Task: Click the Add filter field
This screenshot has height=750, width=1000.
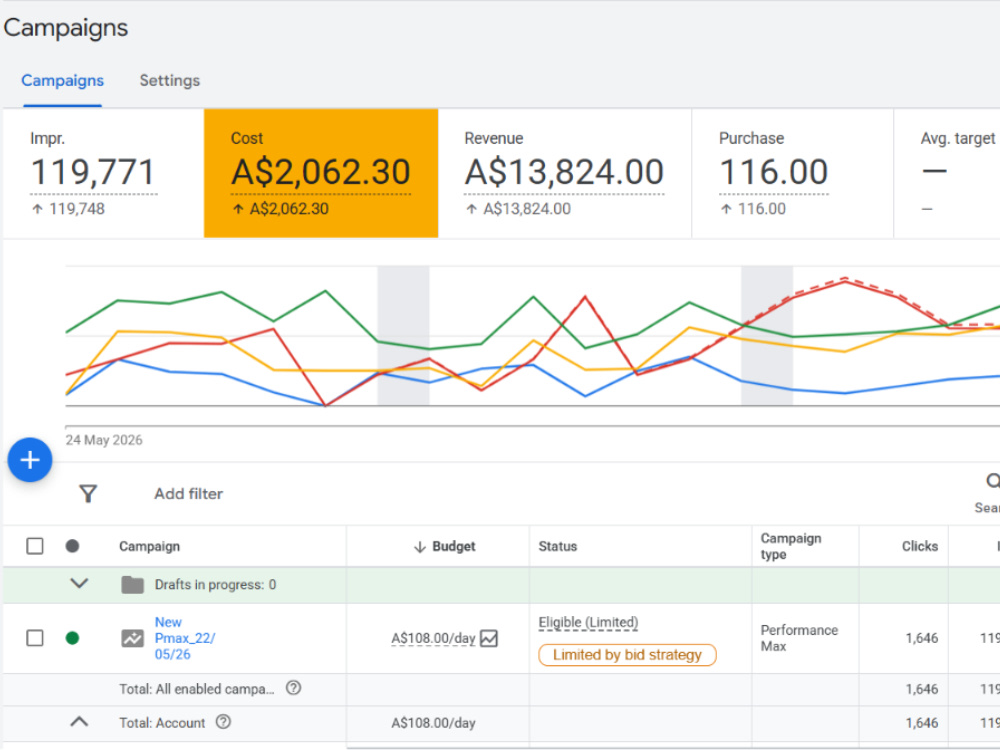Action: coord(189,494)
